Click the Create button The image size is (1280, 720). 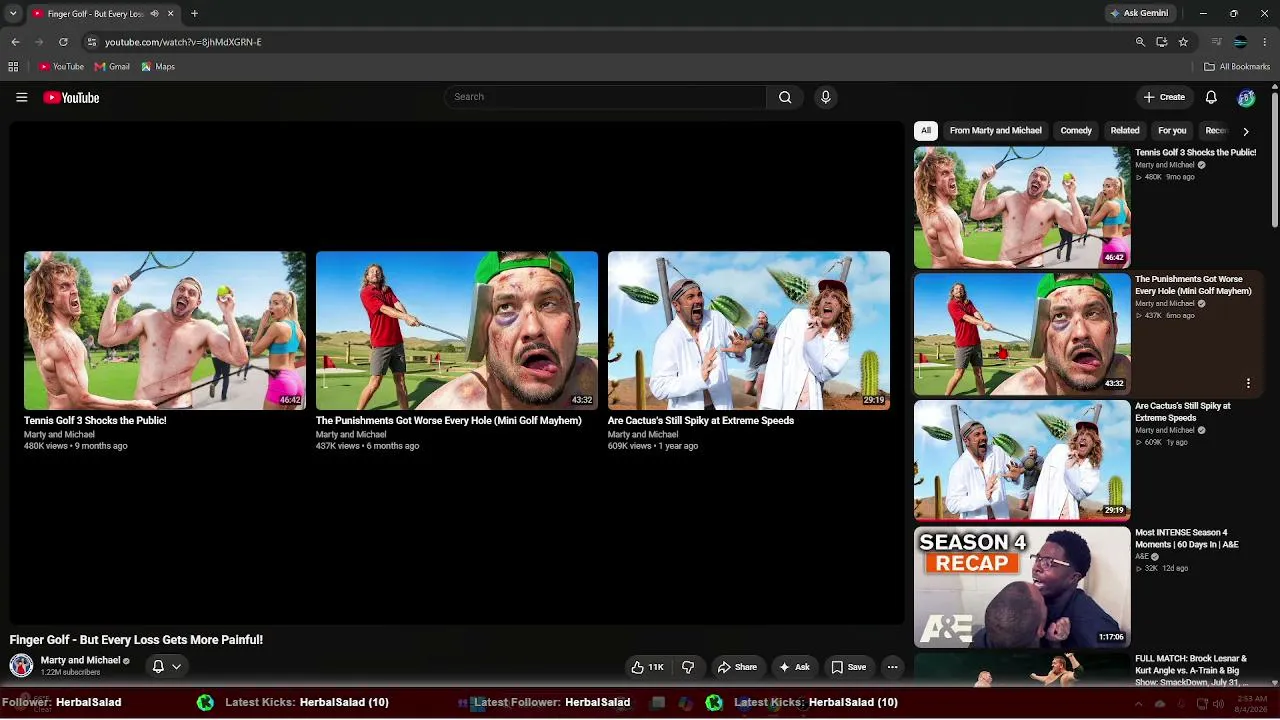(1164, 97)
